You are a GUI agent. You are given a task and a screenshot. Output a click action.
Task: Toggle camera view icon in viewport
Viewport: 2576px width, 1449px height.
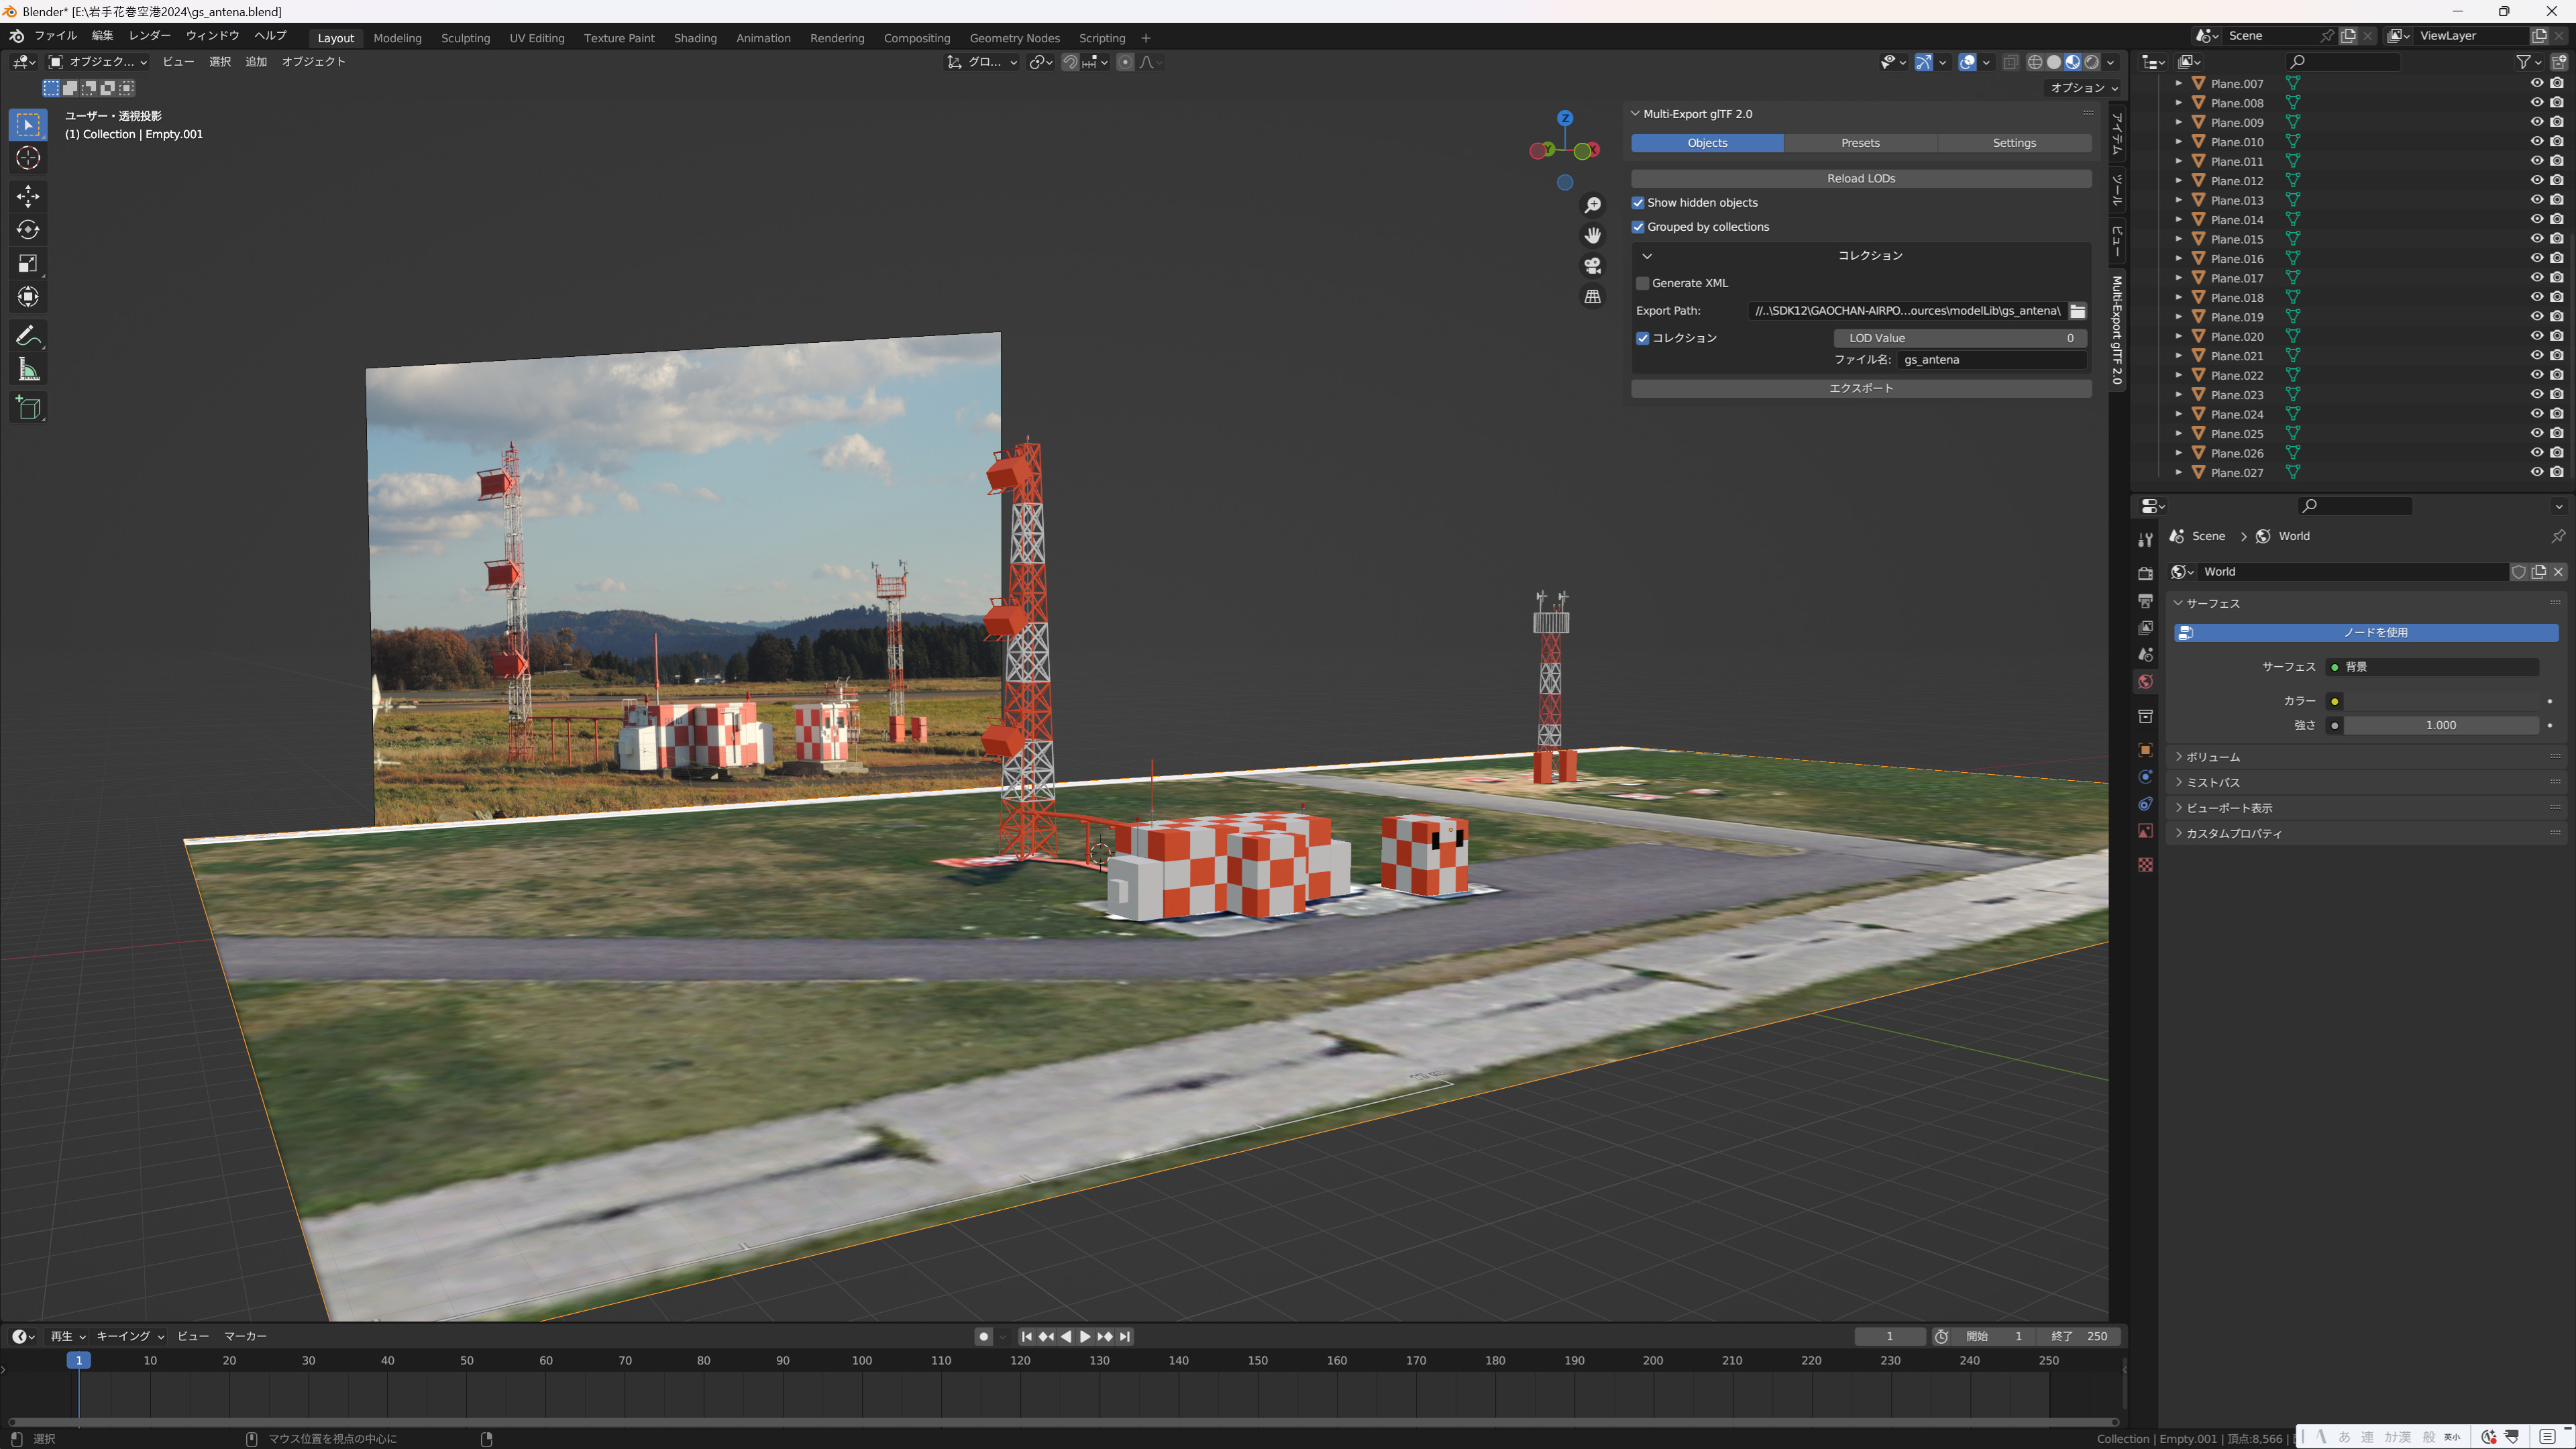(x=1593, y=266)
